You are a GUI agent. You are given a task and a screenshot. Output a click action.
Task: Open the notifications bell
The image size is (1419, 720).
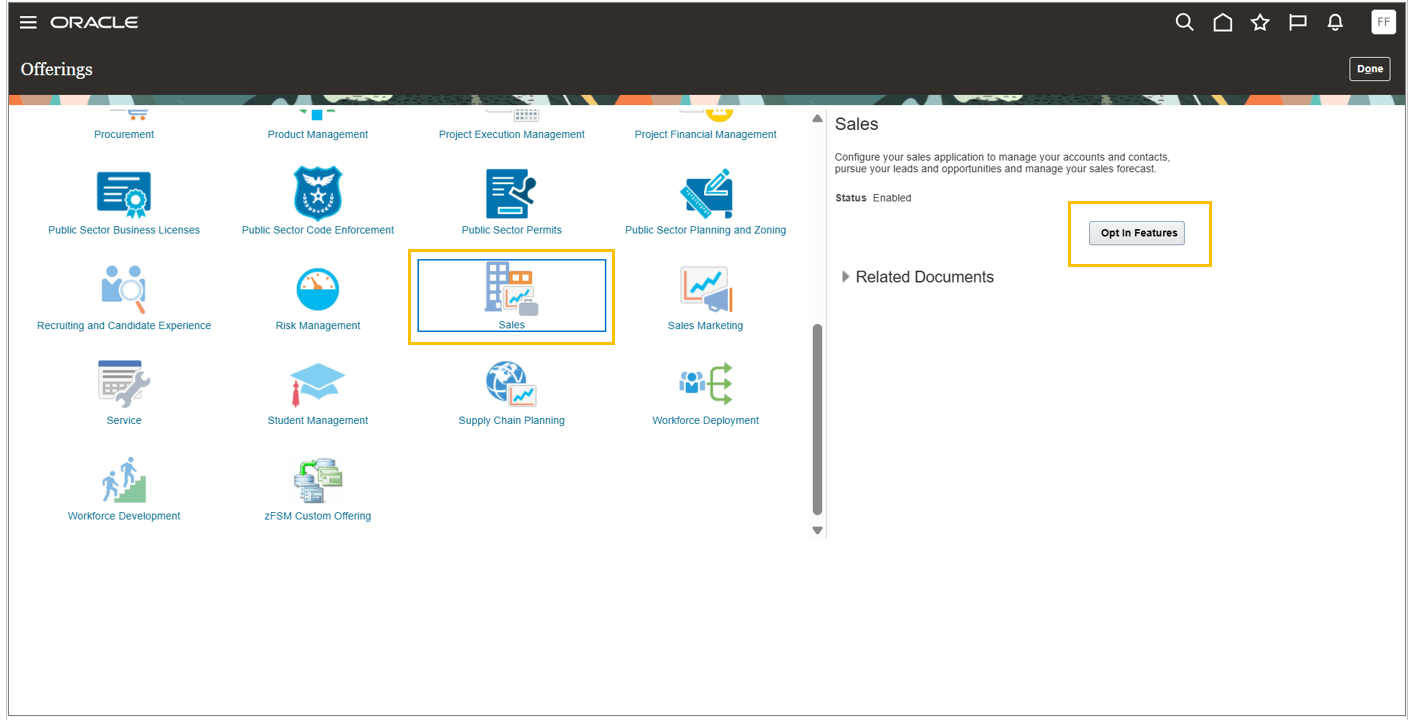pos(1335,21)
